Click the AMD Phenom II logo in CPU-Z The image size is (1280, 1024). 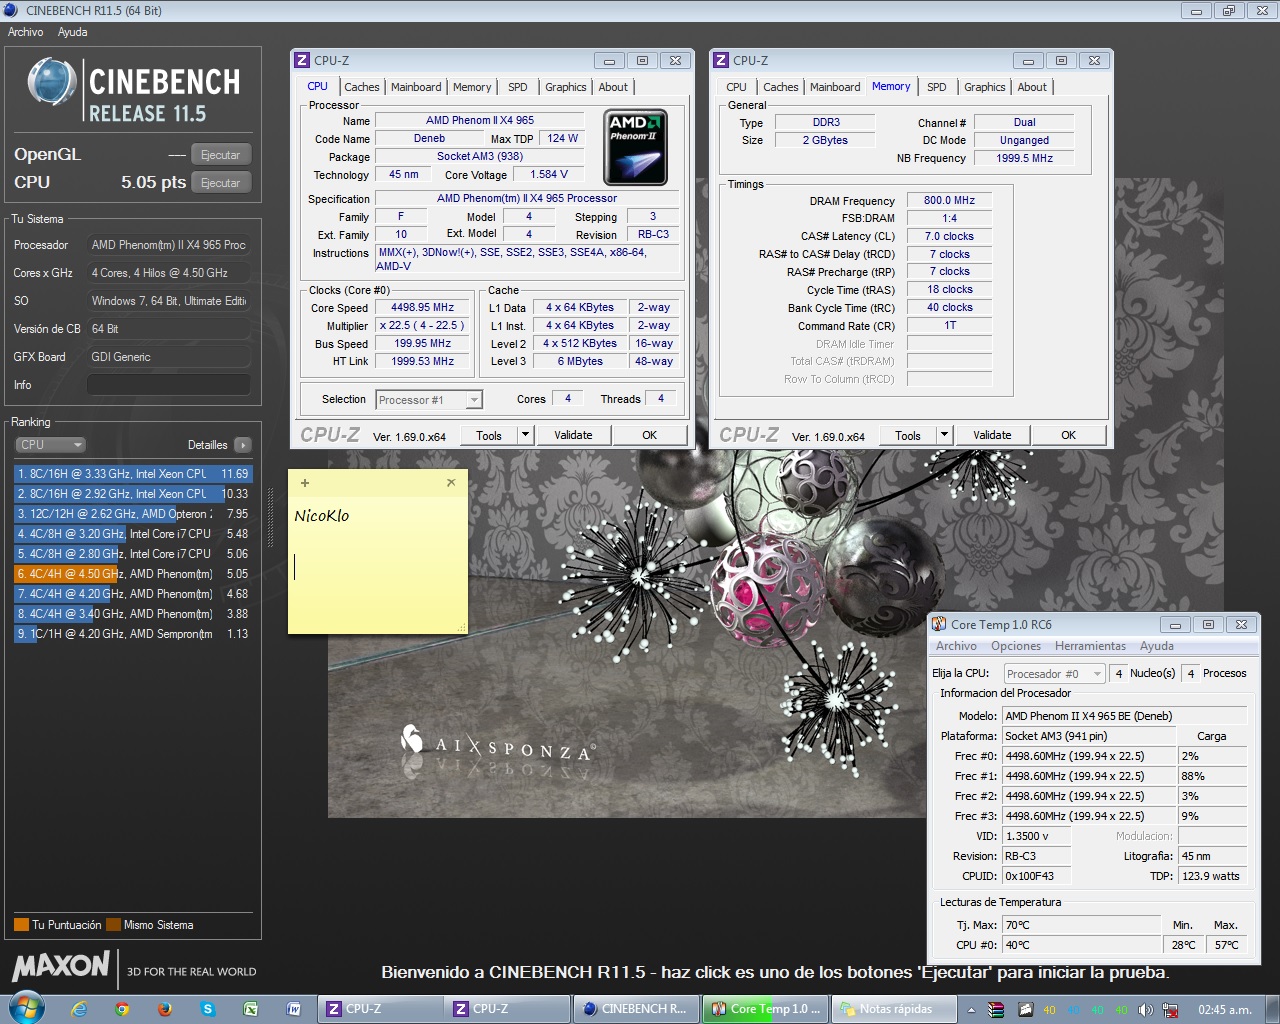tap(636, 148)
